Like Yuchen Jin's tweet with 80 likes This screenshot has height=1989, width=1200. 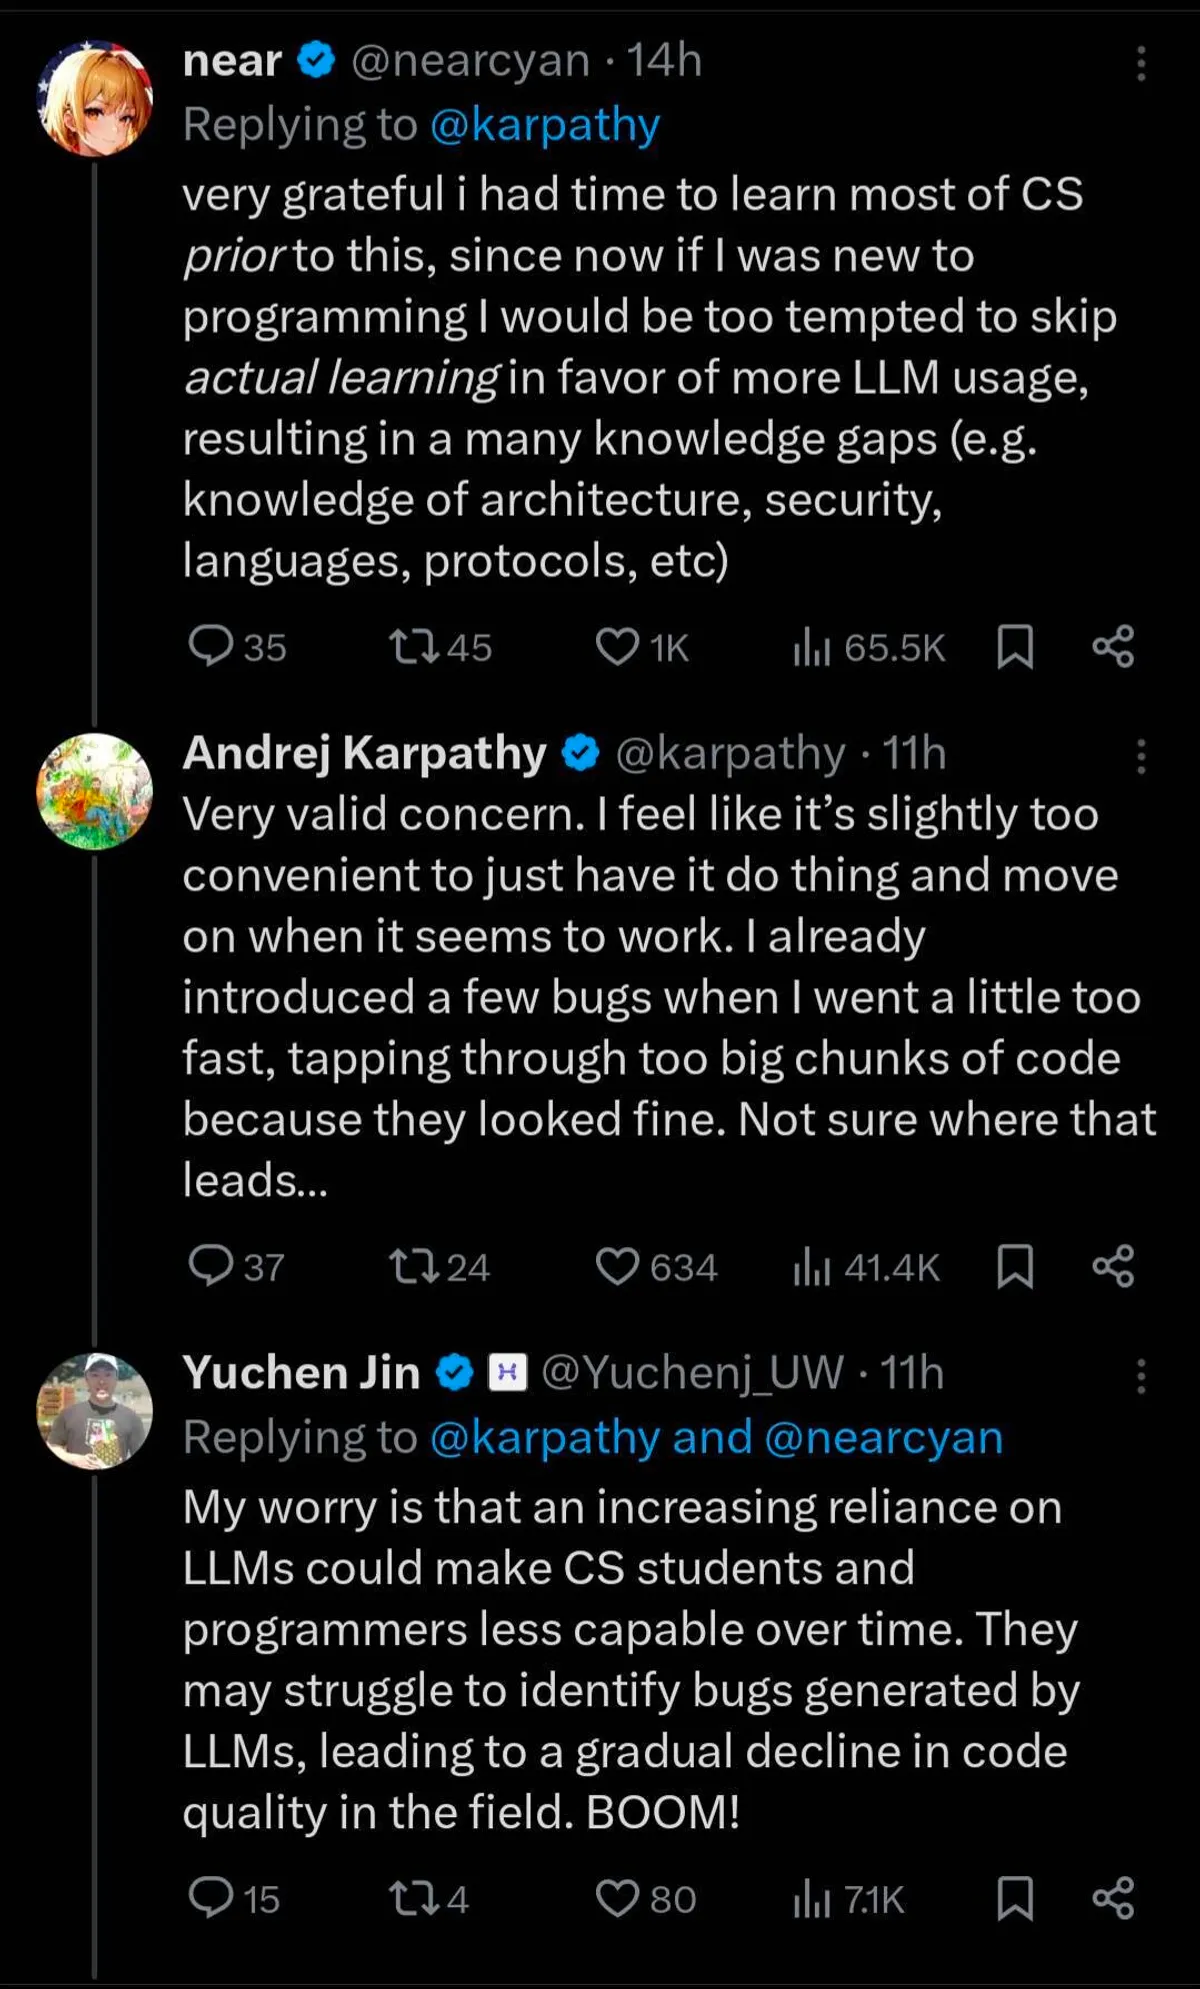(x=617, y=1898)
